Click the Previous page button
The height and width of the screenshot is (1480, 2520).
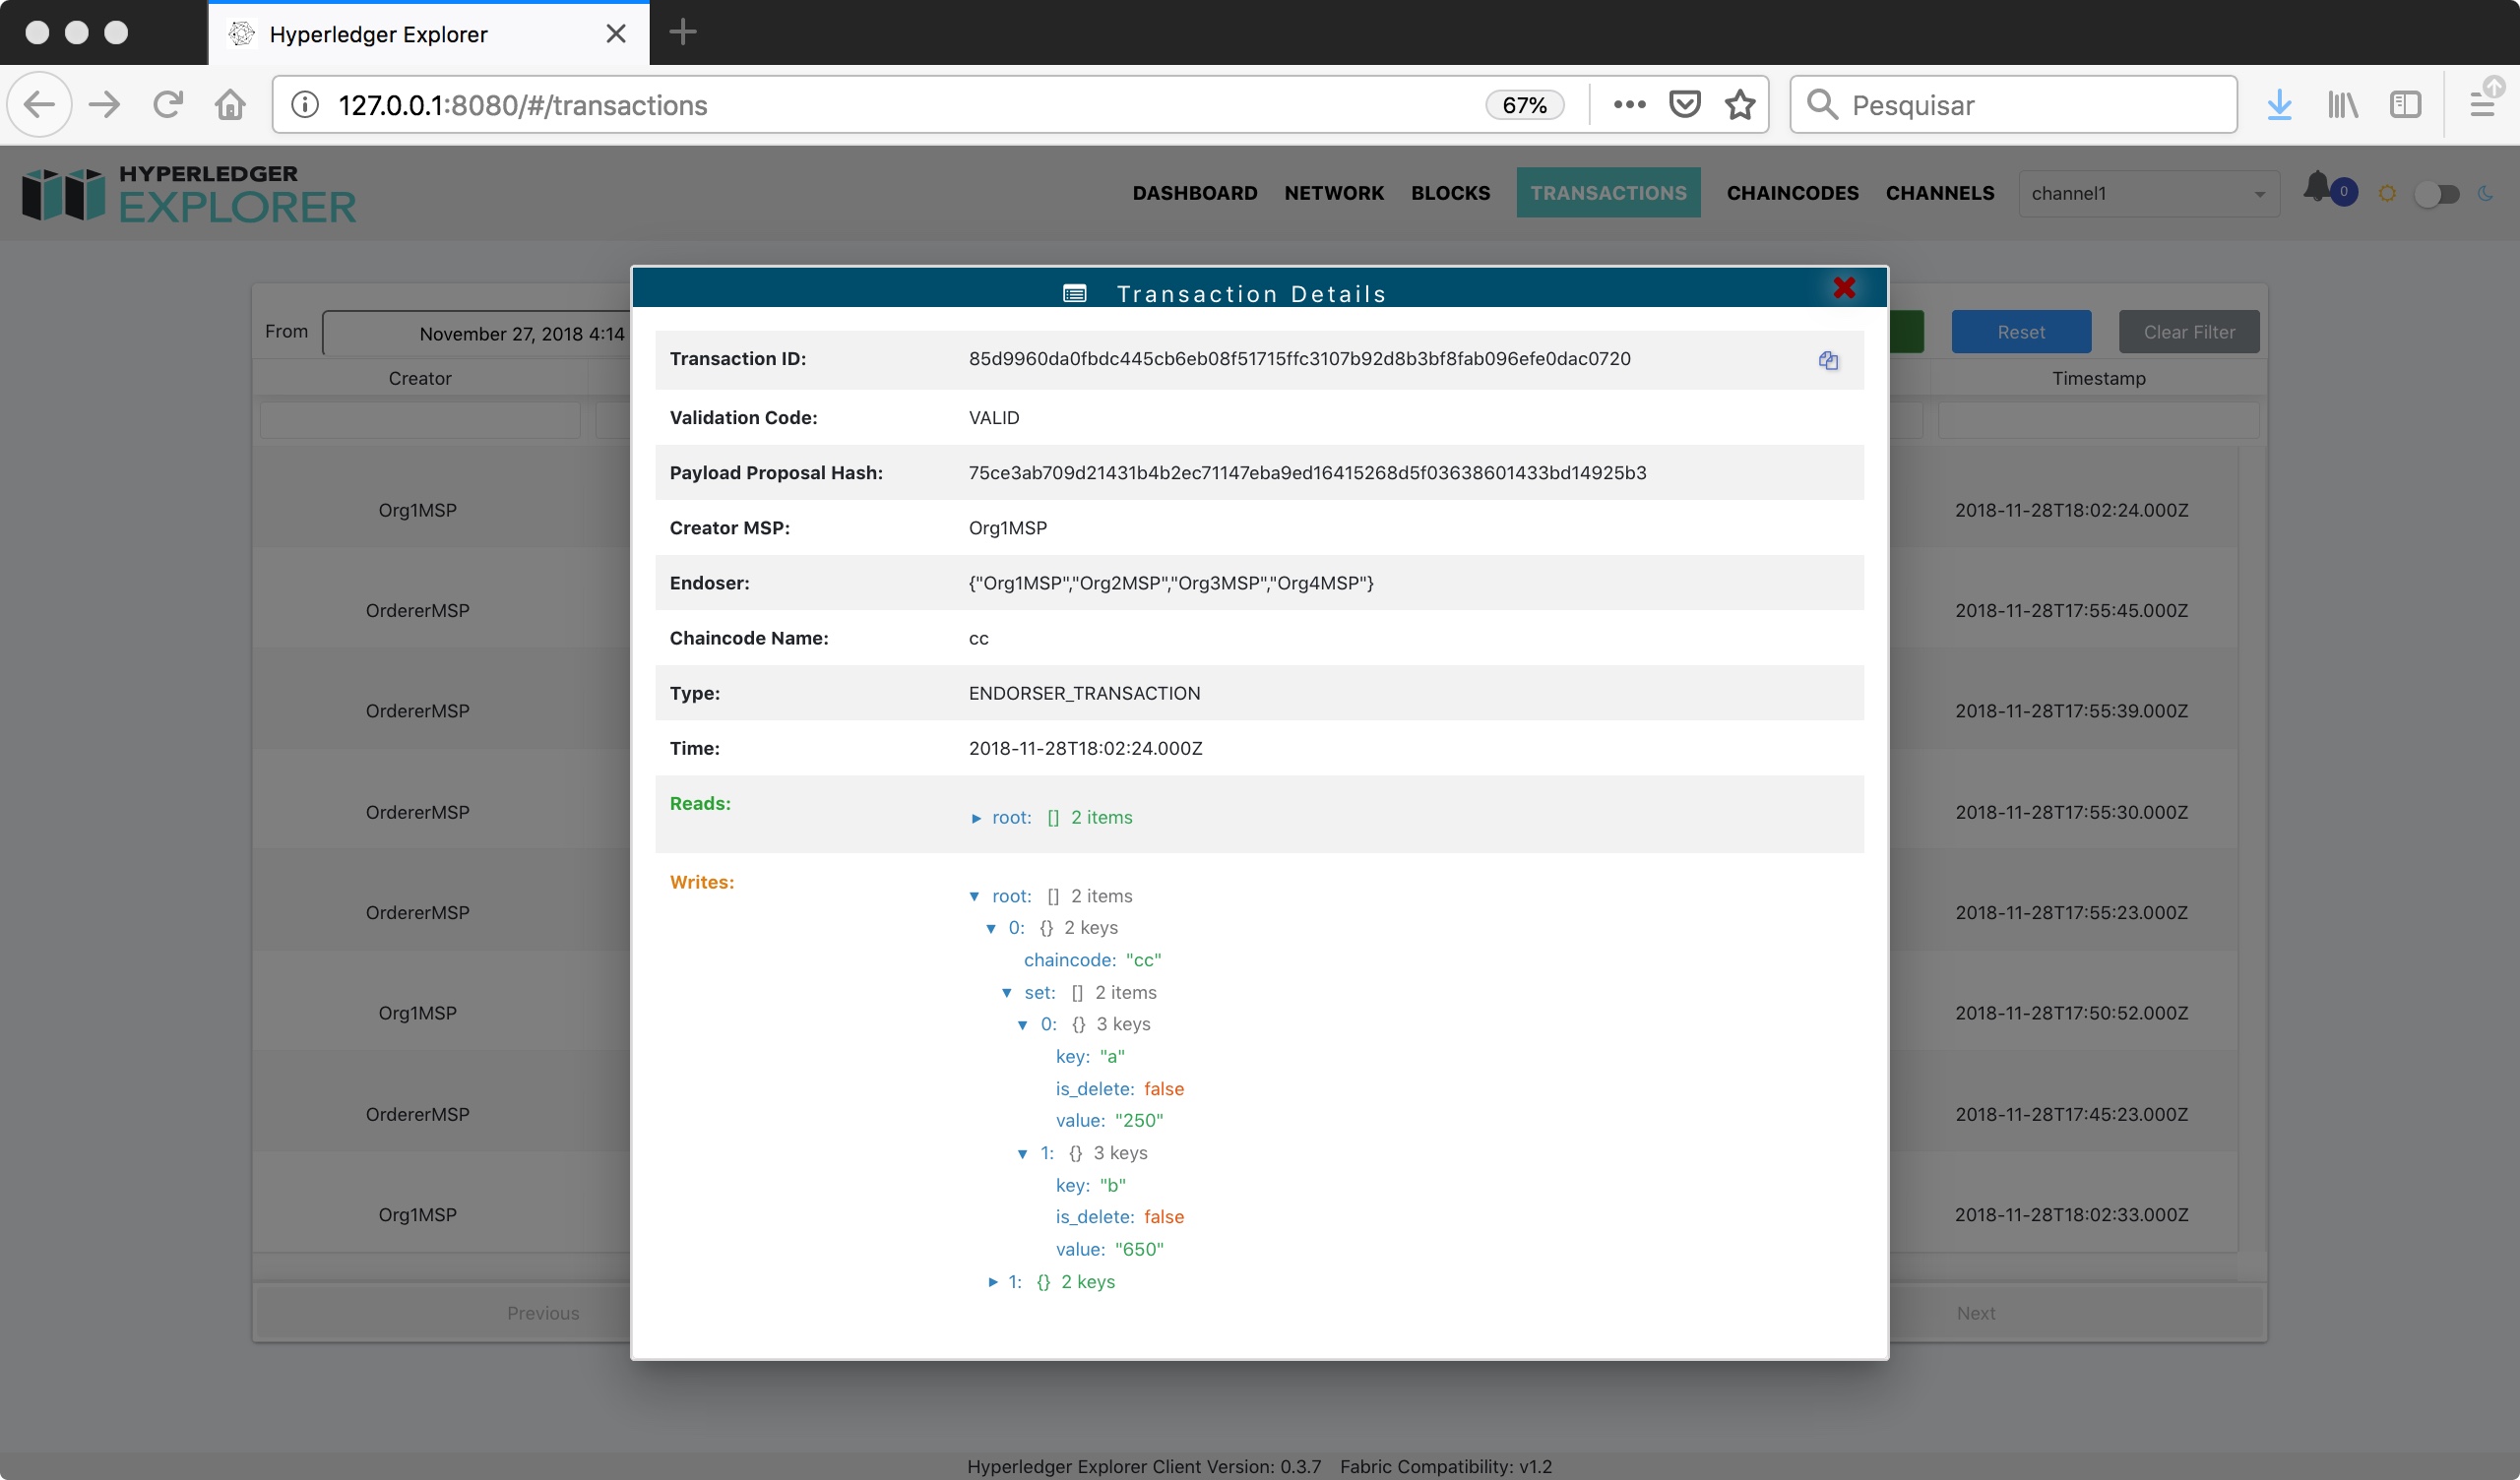(x=543, y=1313)
